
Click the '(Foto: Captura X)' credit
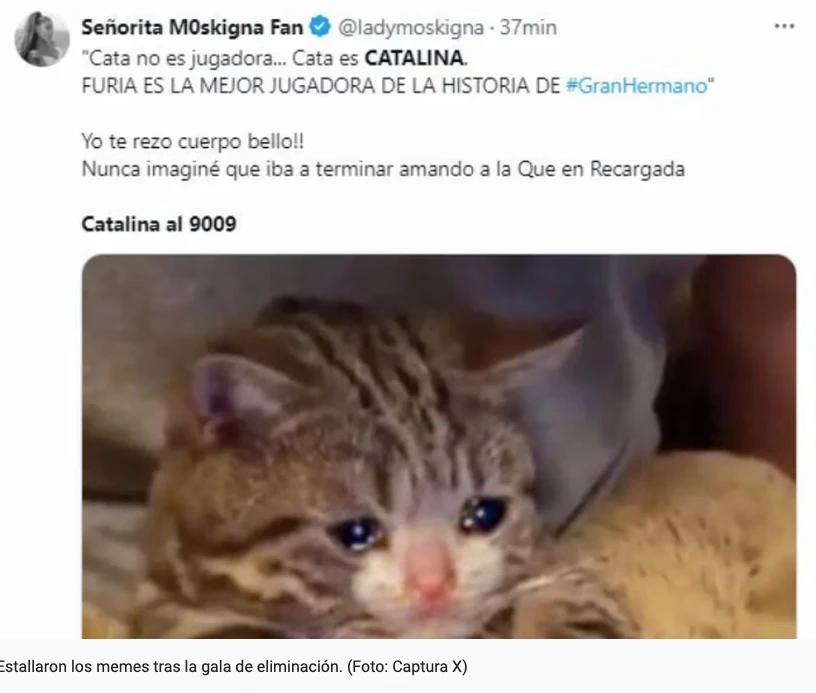point(407,666)
